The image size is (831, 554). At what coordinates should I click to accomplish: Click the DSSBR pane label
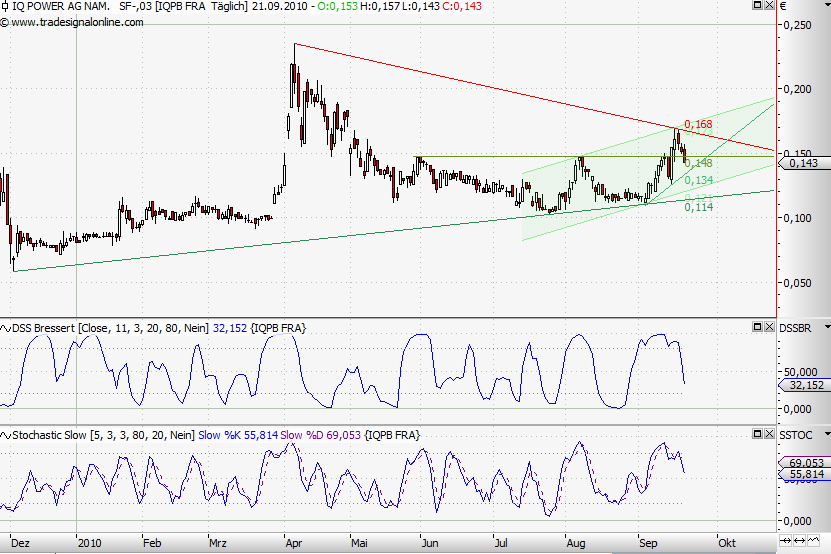[x=795, y=328]
